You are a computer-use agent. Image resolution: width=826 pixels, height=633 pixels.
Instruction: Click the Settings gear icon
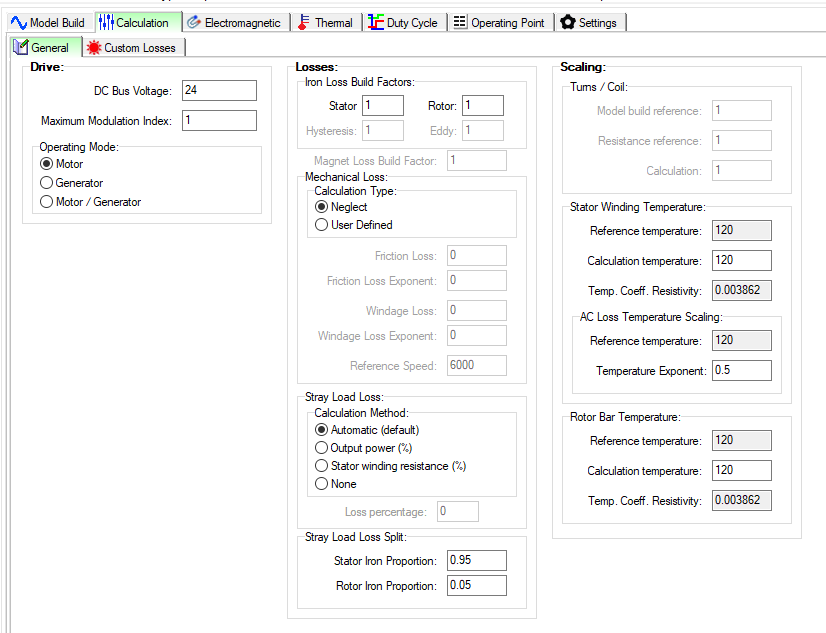tap(568, 22)
